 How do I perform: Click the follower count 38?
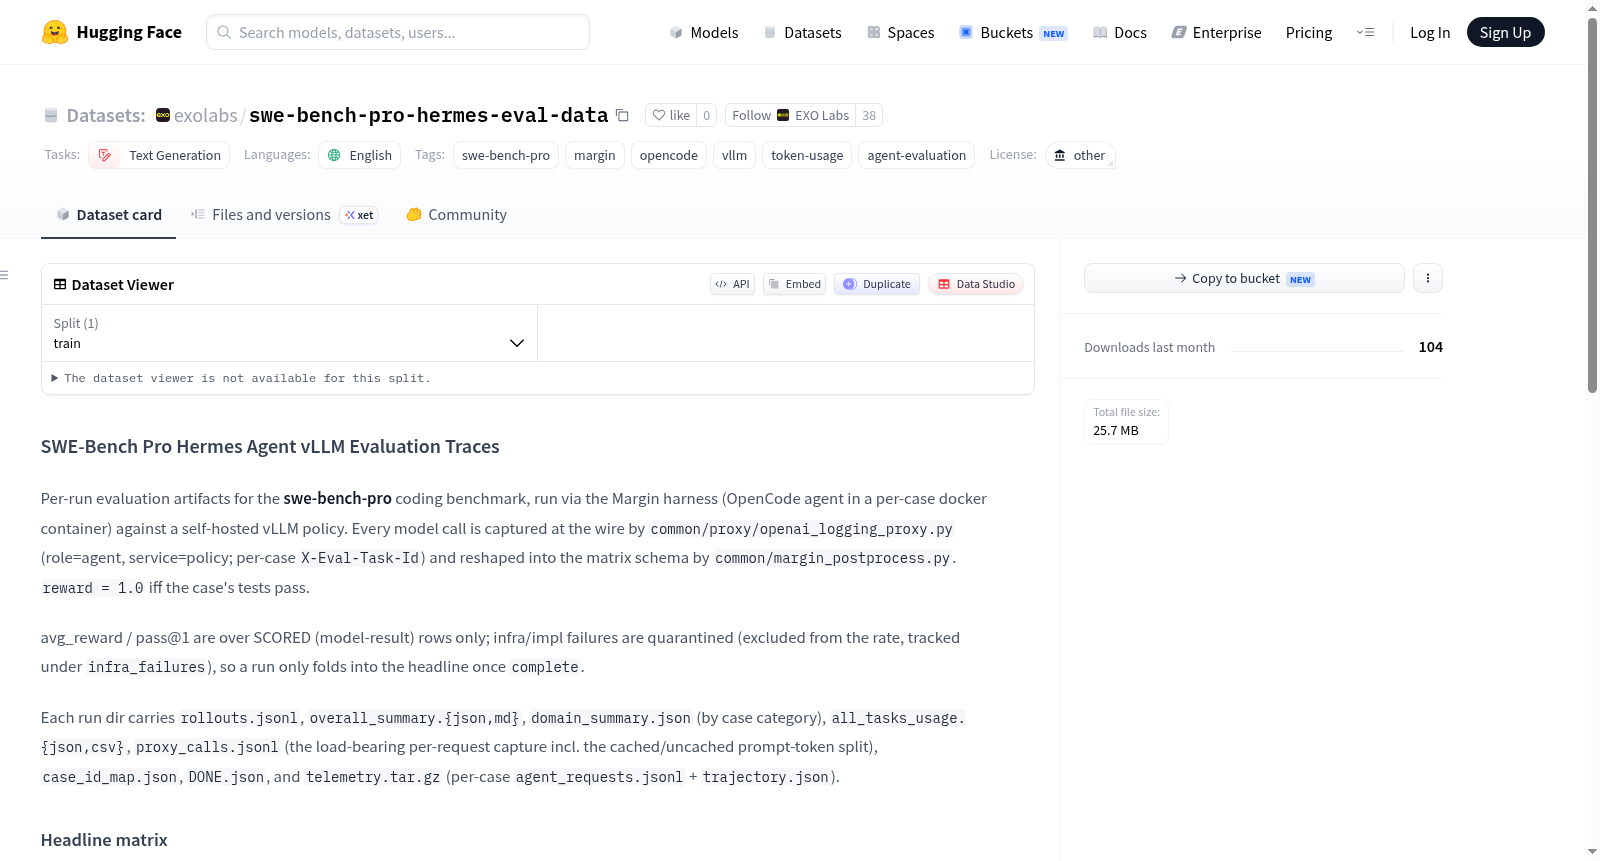[x=869, y=115]
